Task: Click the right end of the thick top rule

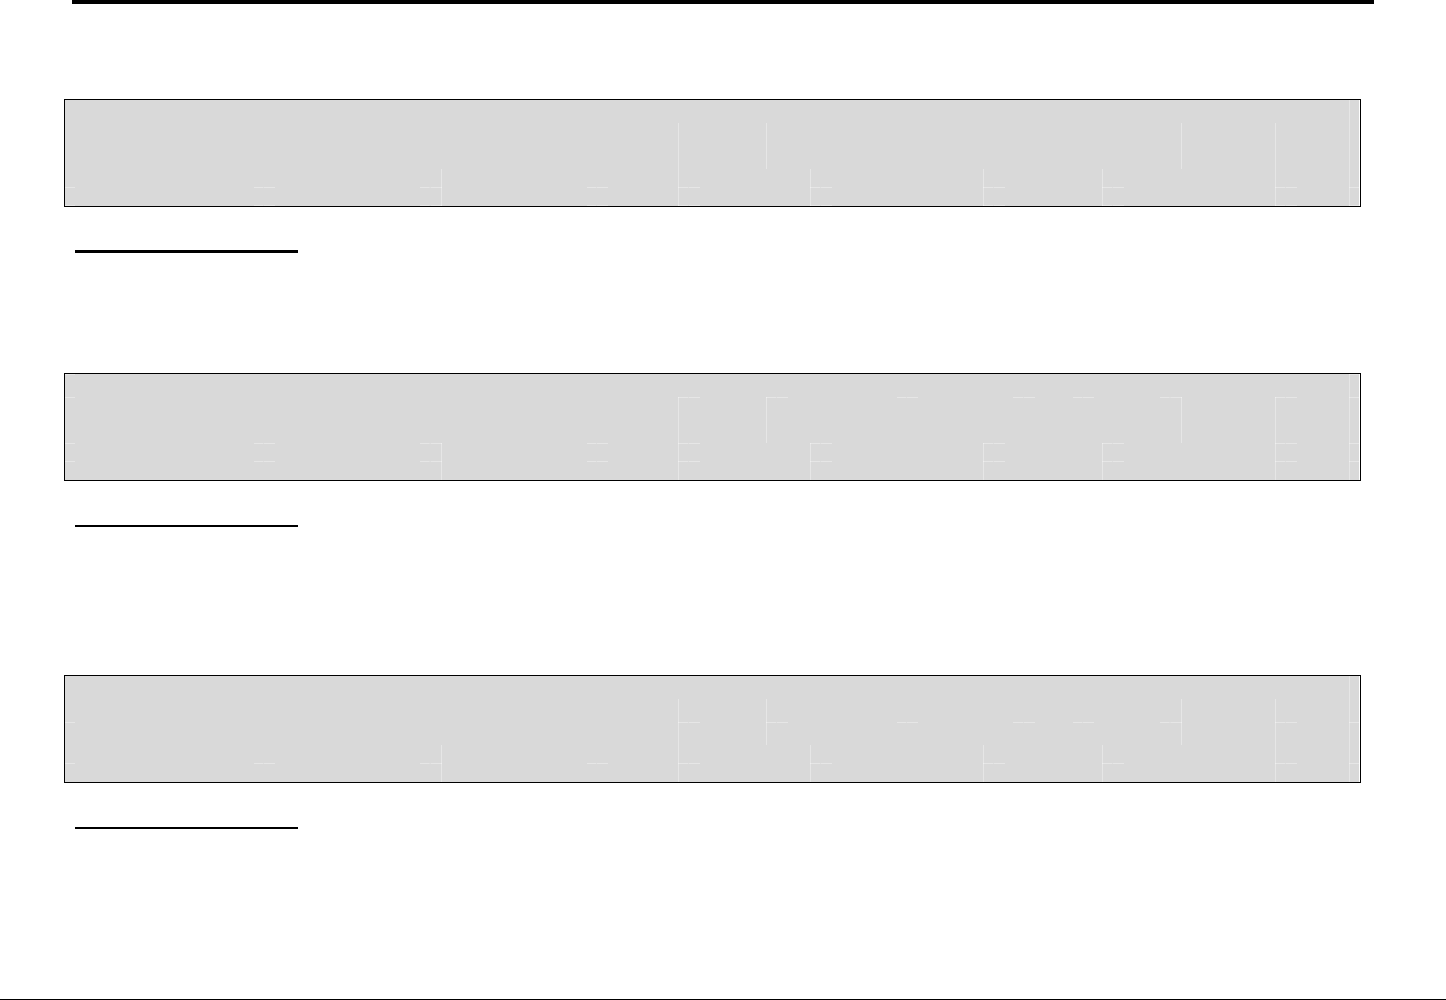Action: tap(1368, 2)
